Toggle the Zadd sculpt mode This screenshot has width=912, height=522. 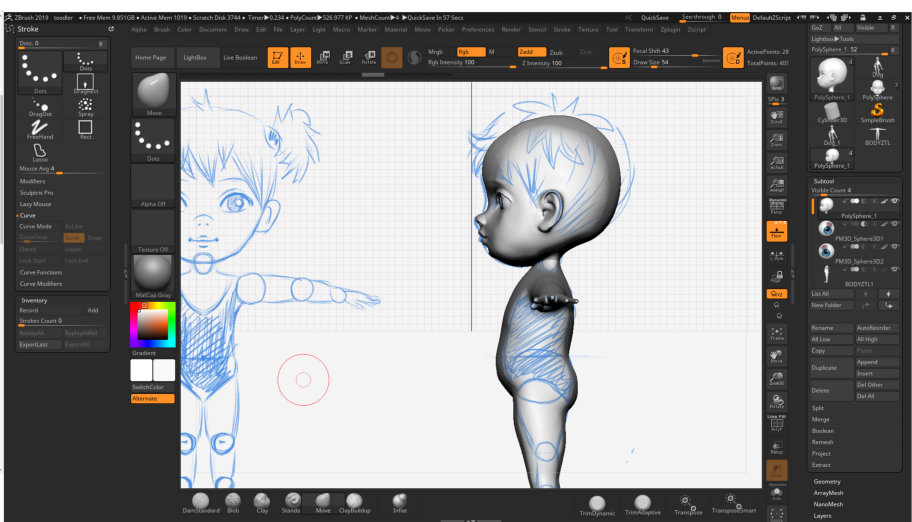pyautogui.click(x=532, y=52)
